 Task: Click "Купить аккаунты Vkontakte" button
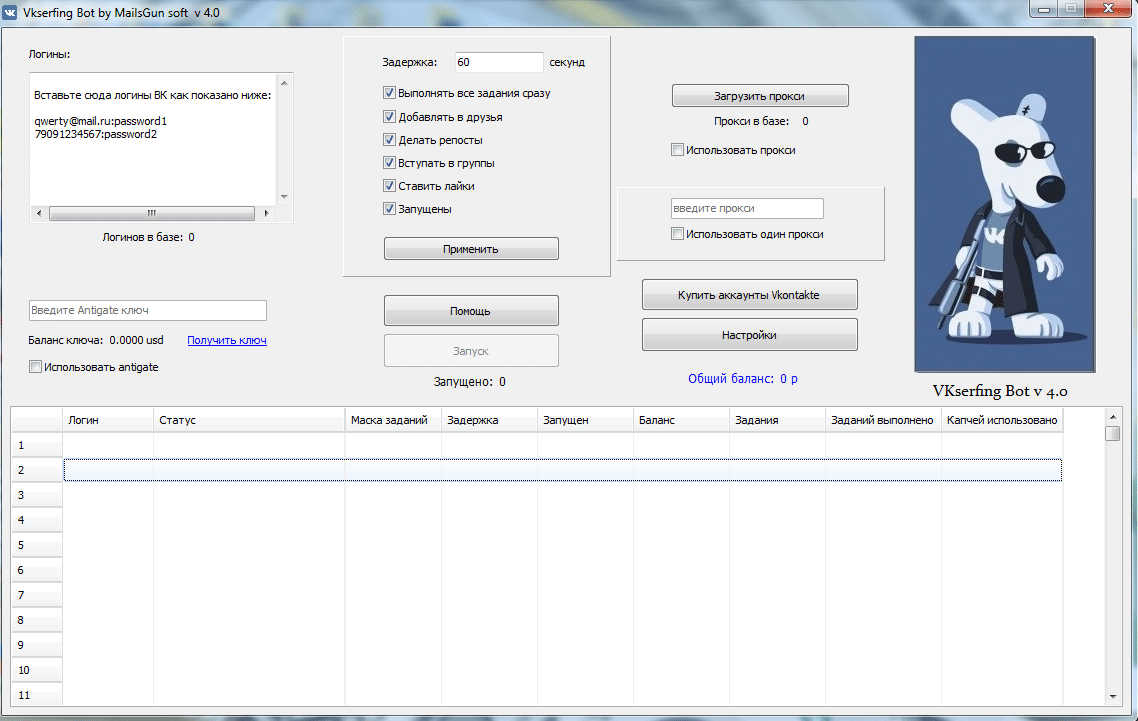(748, 294)
